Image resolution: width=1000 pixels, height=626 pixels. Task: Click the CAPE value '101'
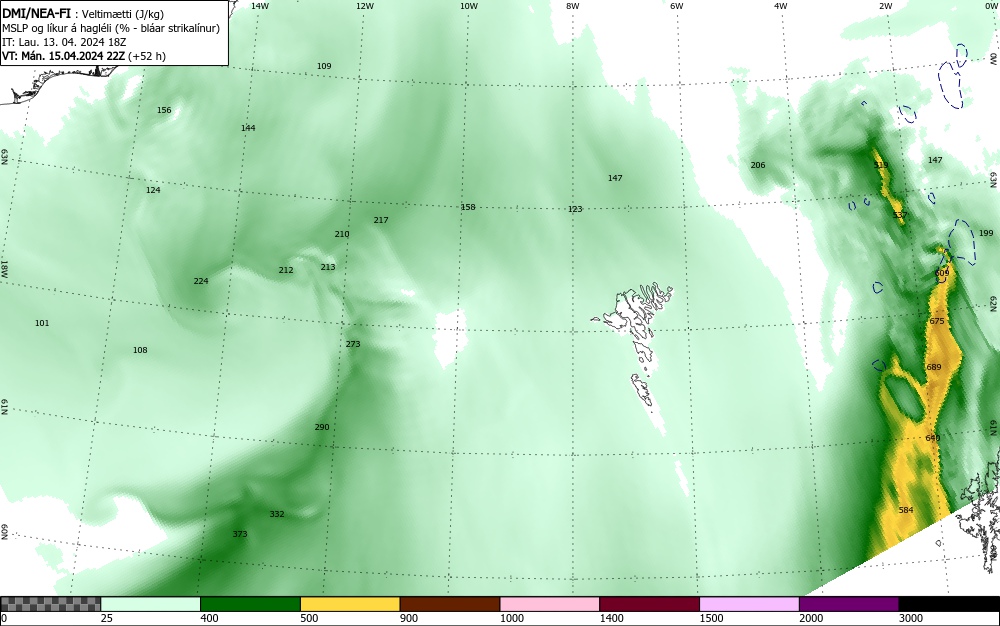pyautogui.click(x=41, y=323)
